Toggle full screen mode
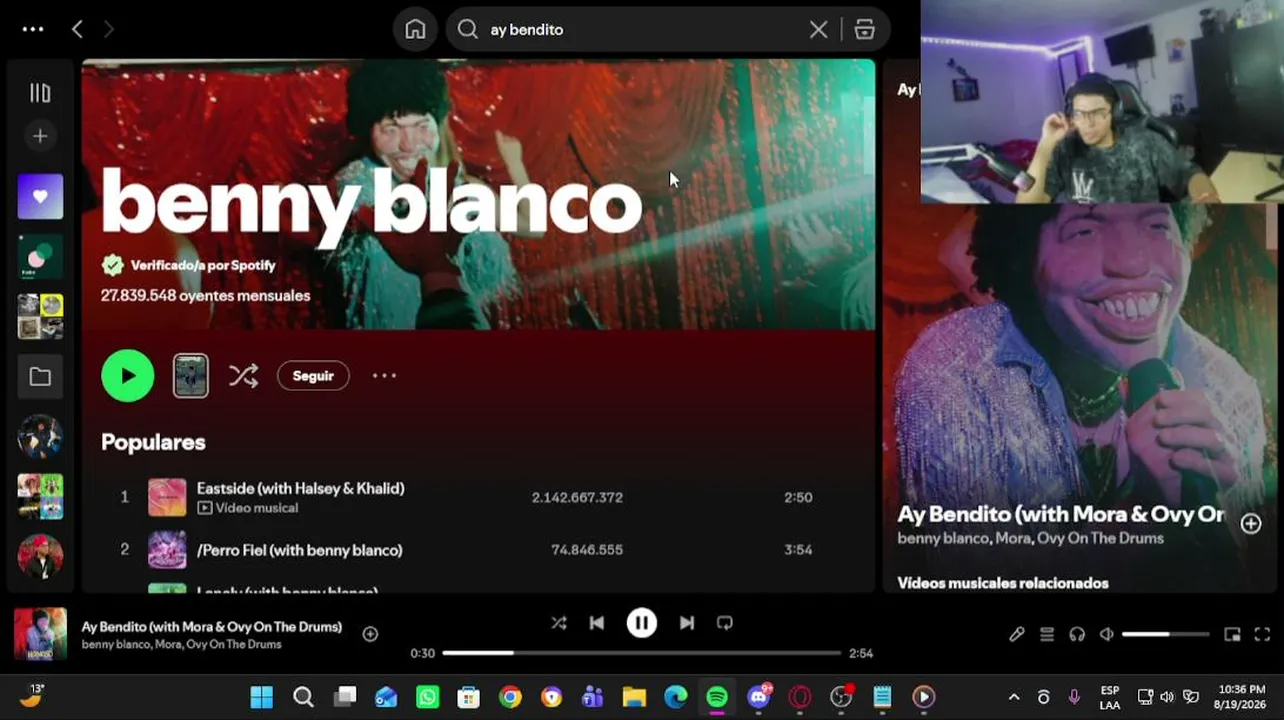1284x720 pixels. click(x=1262, y=634)
